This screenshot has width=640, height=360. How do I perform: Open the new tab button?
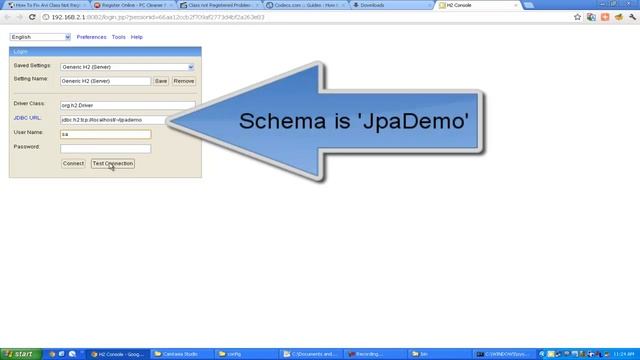pyautogui.click(x=529, y=5)
